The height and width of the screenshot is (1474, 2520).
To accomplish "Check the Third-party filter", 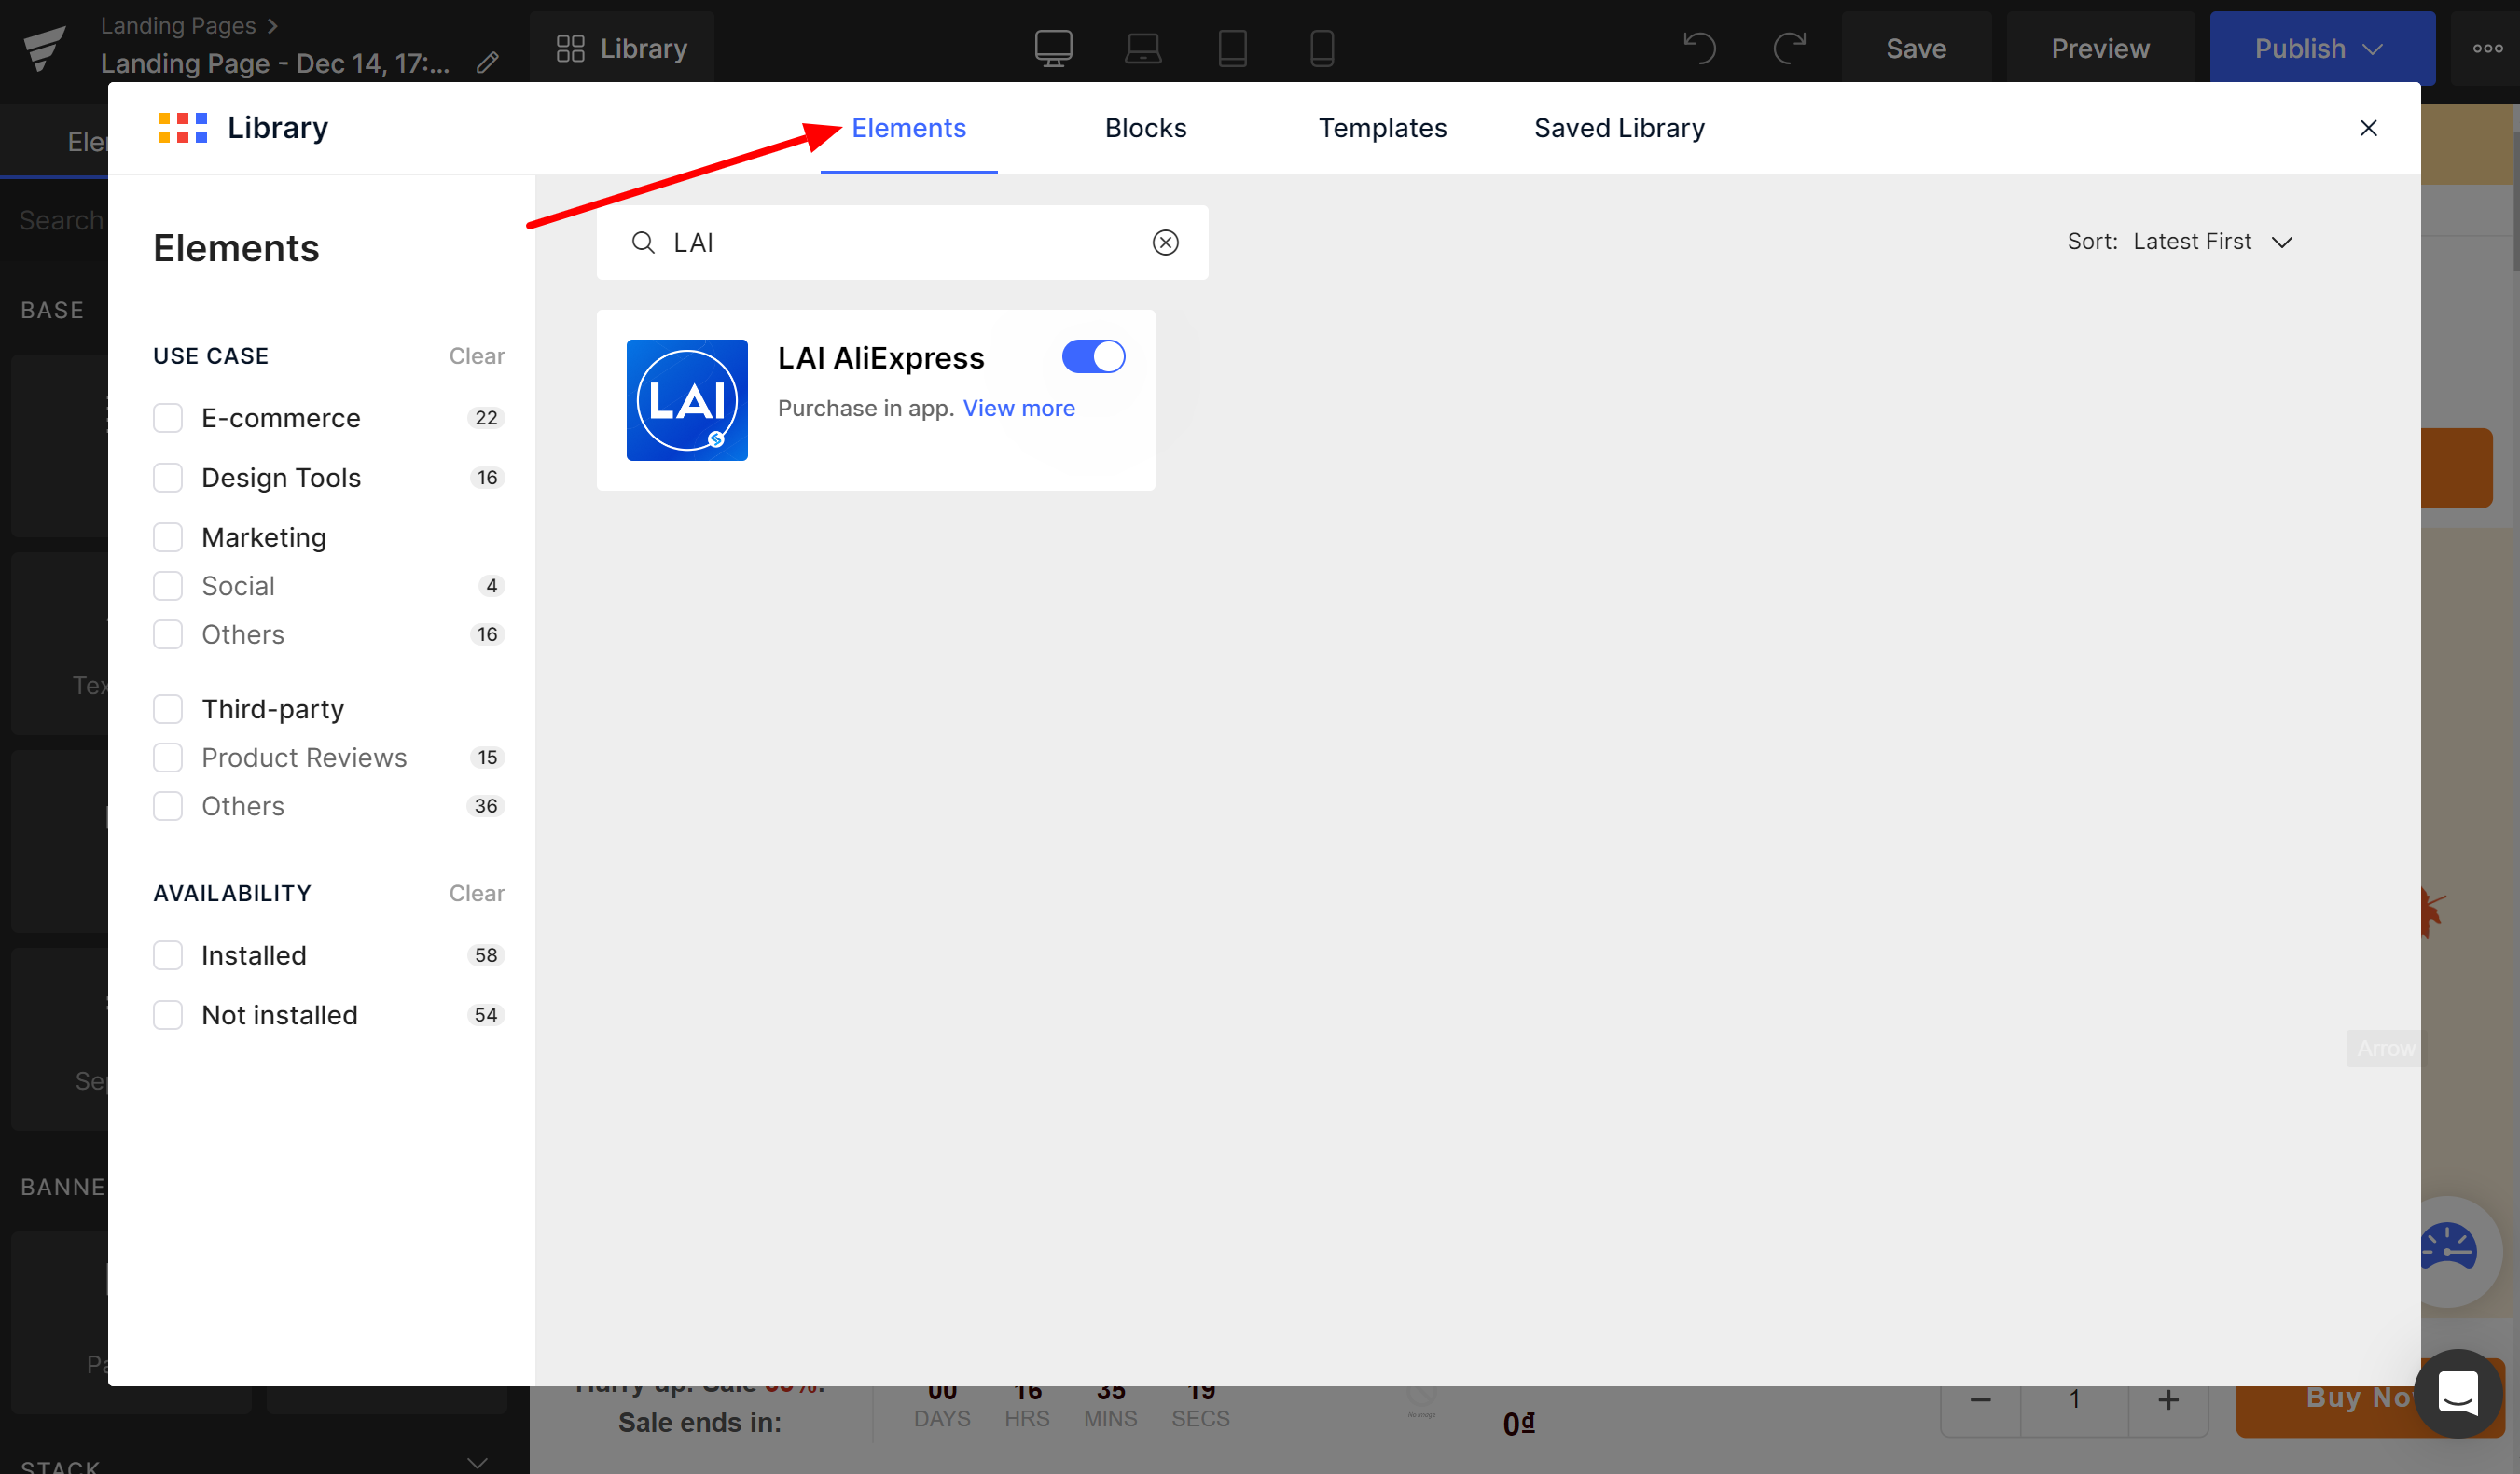I will tap(168, 709).
